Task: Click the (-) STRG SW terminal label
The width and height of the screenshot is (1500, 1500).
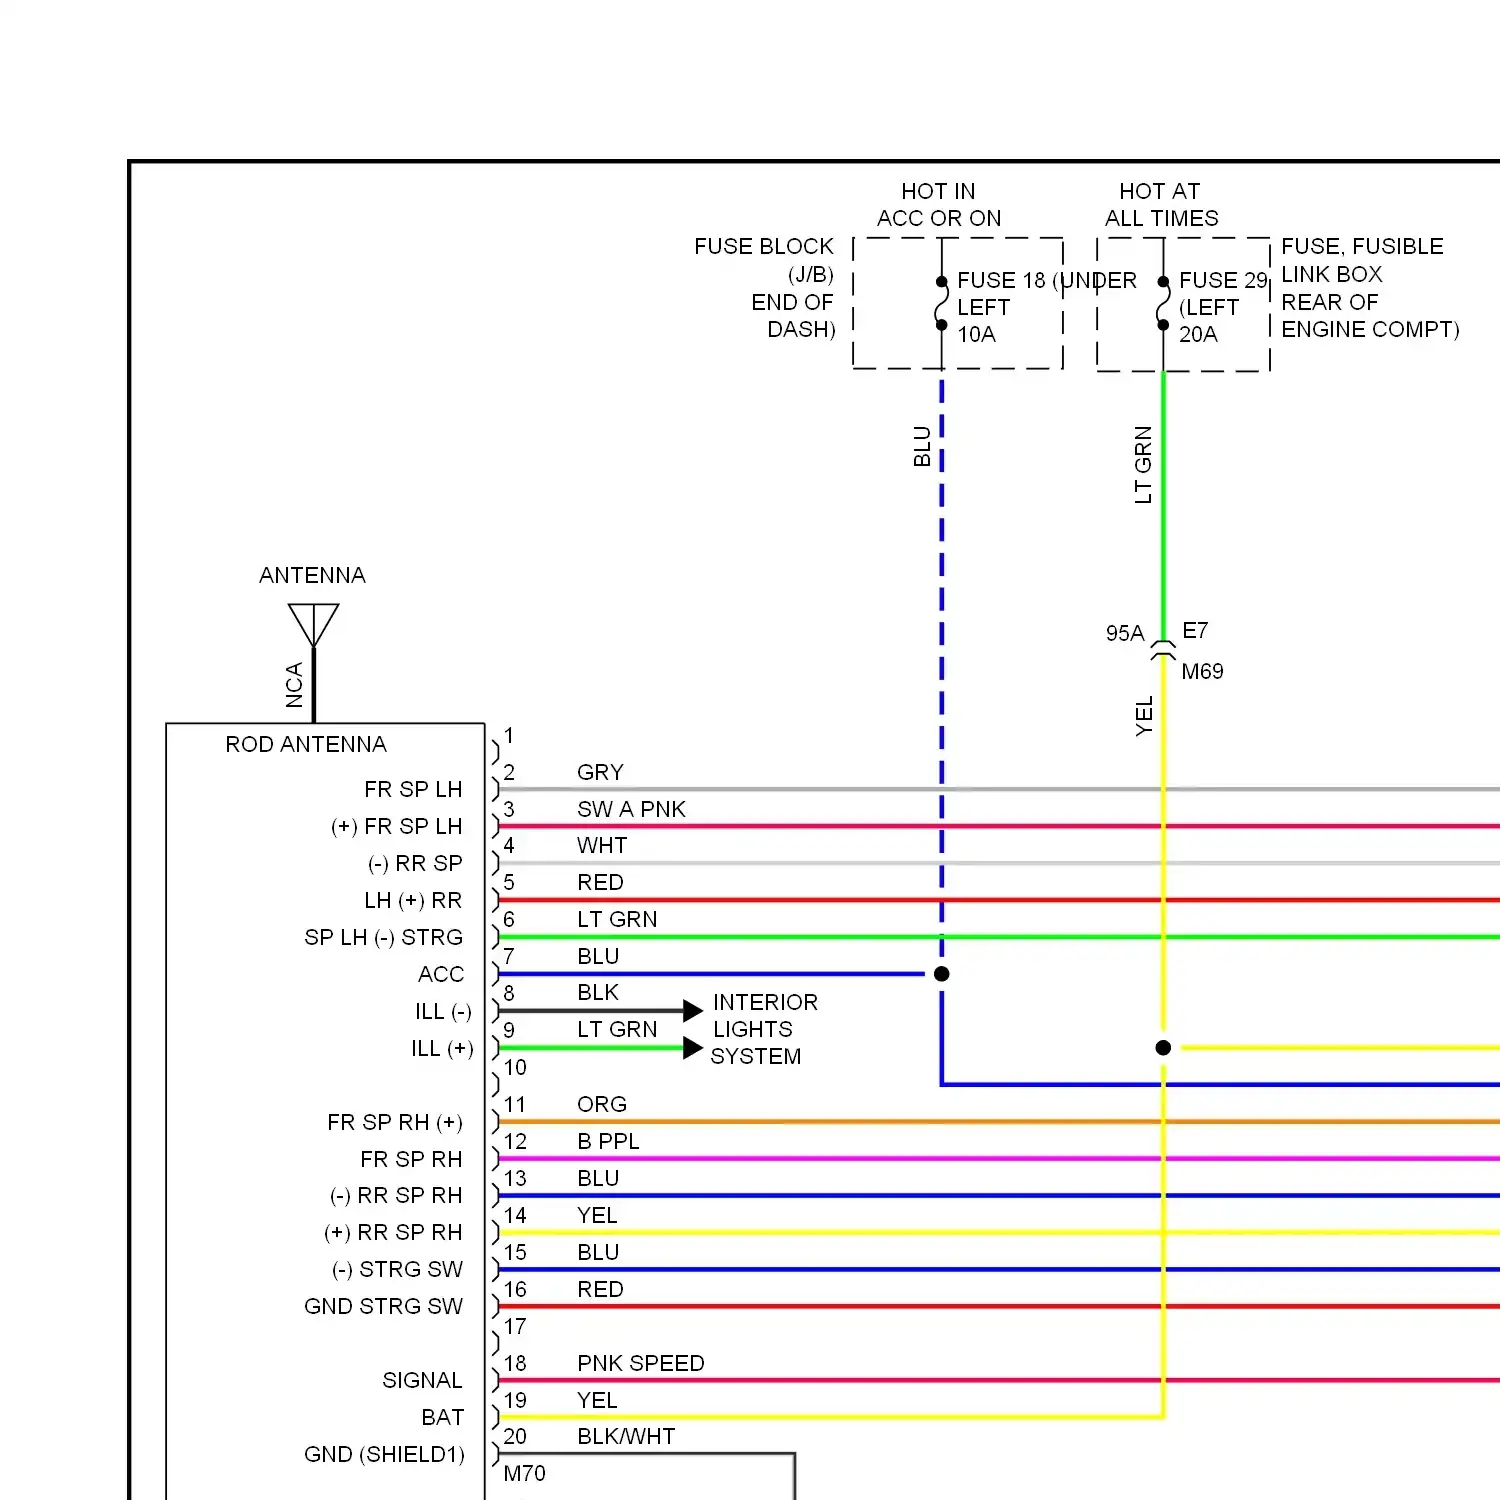Action: [397, 1269]
